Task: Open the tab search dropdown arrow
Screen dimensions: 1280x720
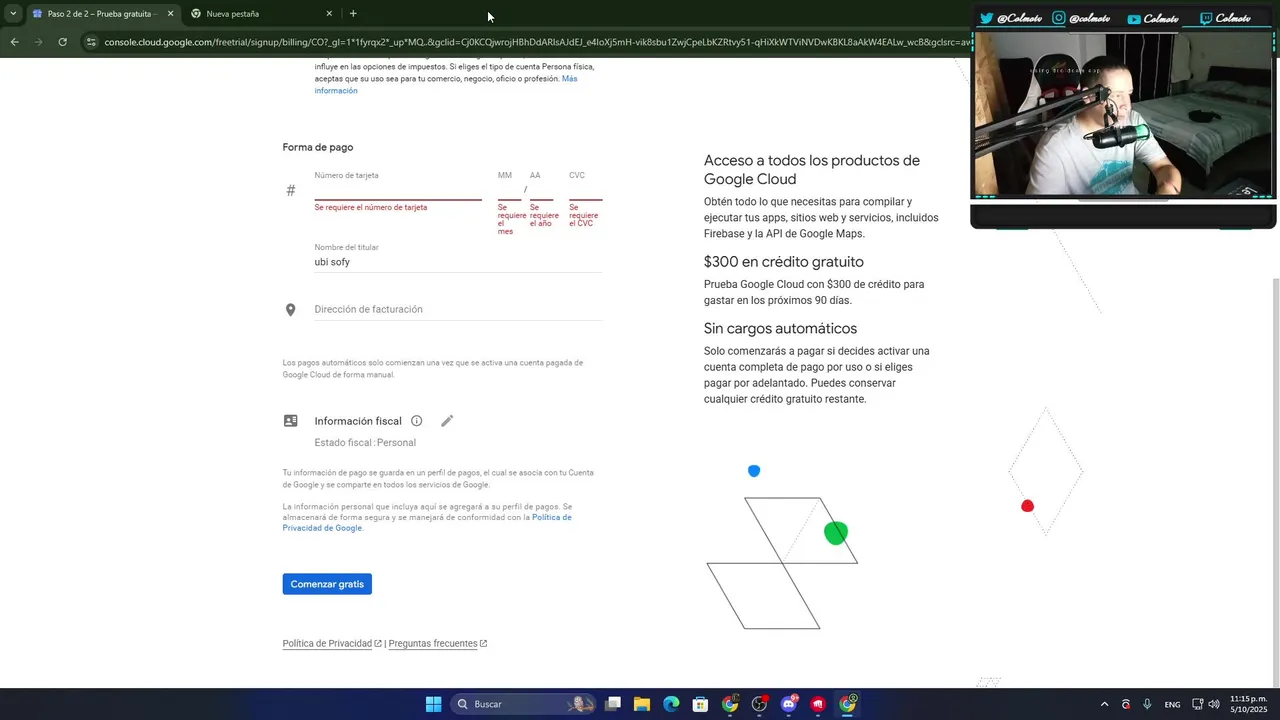Action: point(12,14)
